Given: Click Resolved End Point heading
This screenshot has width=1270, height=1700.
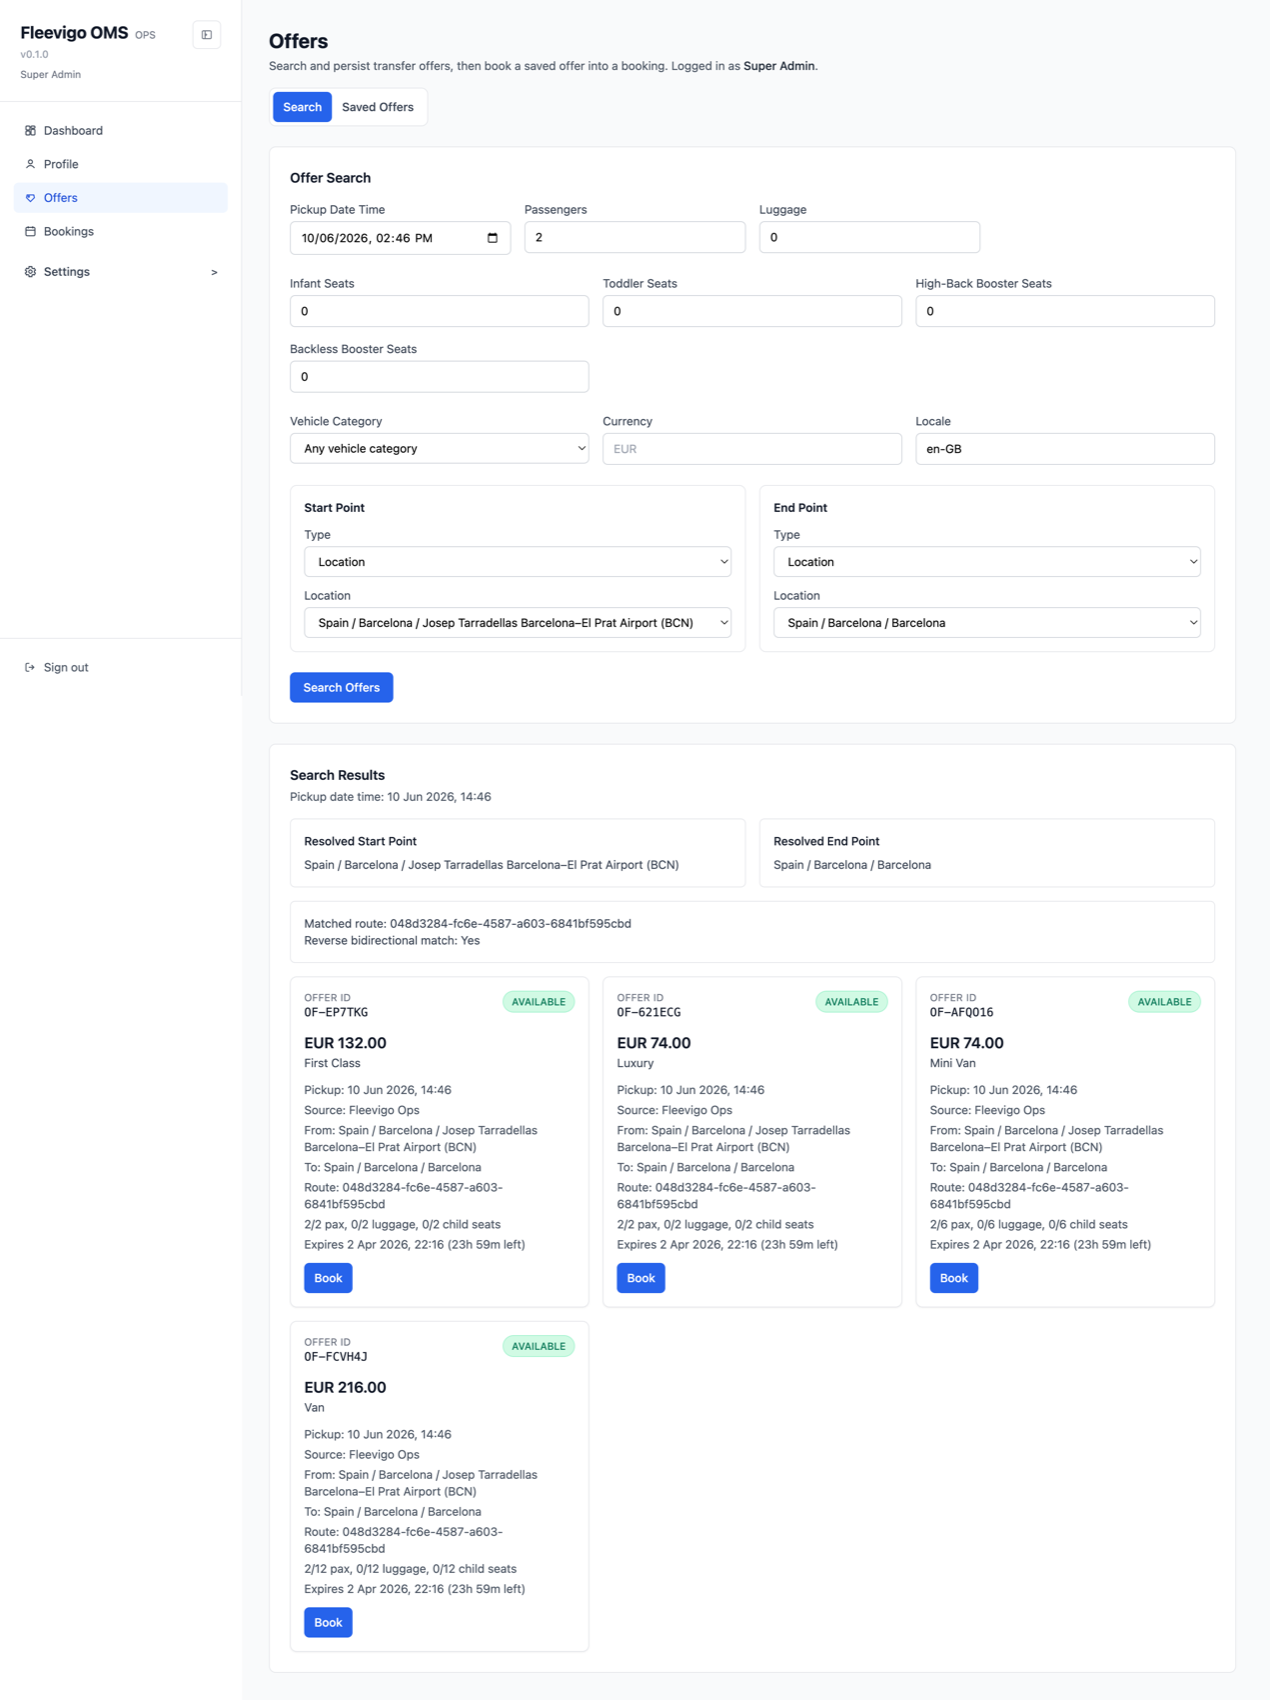Looking at the screenshot, I should (826, 841).
